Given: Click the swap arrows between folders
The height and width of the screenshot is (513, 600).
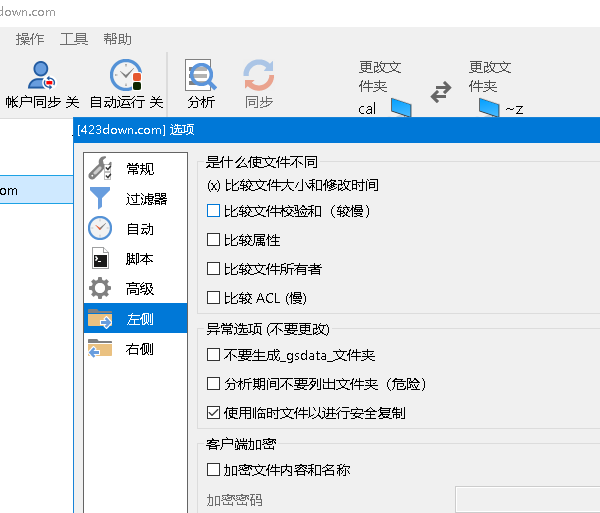Looking at the screenshot, I should coord(441,92).
